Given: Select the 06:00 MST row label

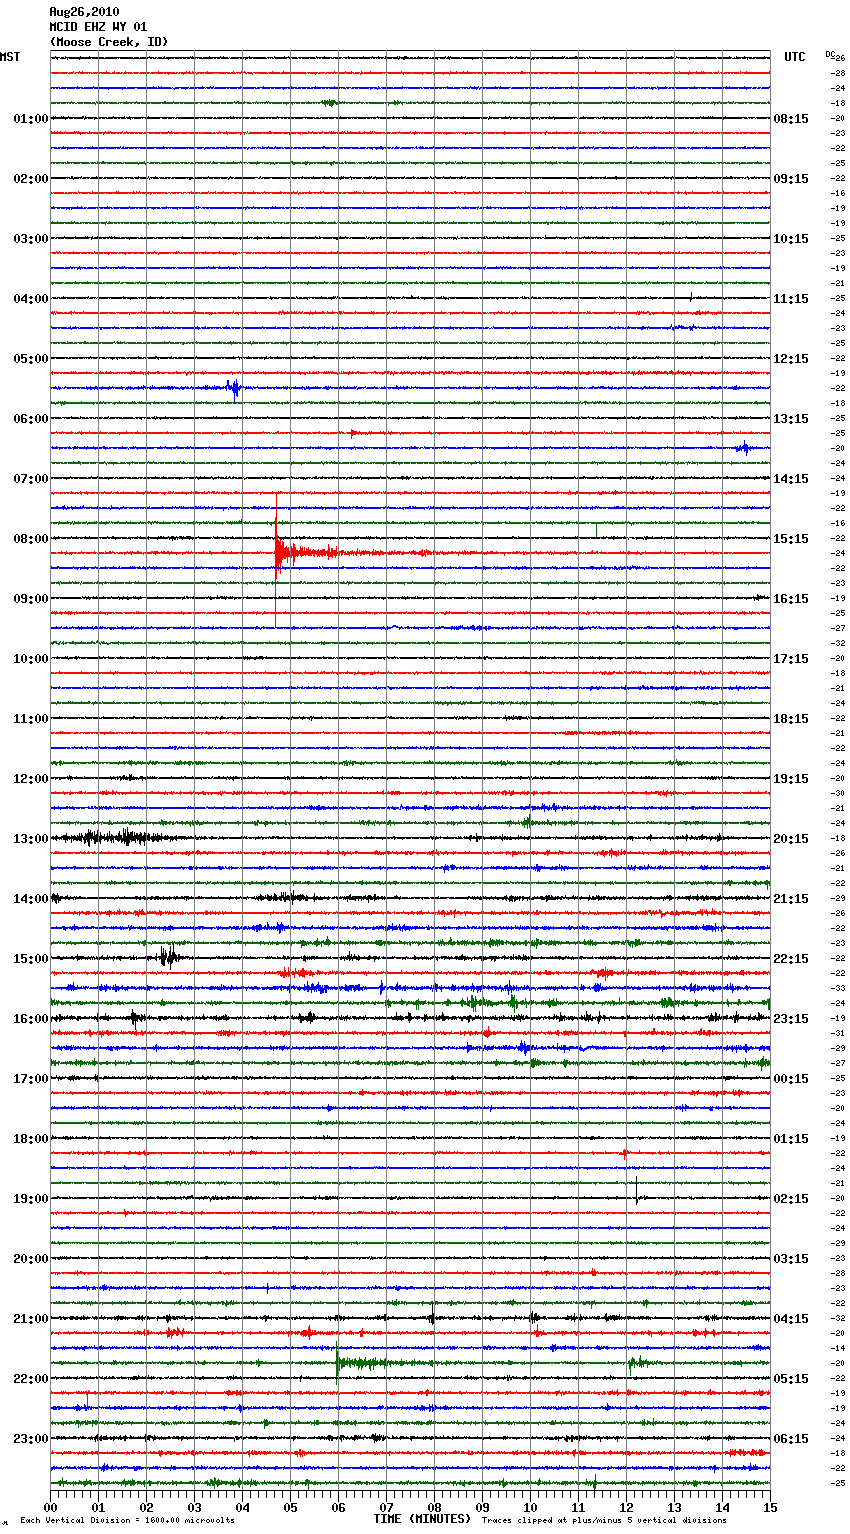Looking at the screenshot, I should point(31,419).
